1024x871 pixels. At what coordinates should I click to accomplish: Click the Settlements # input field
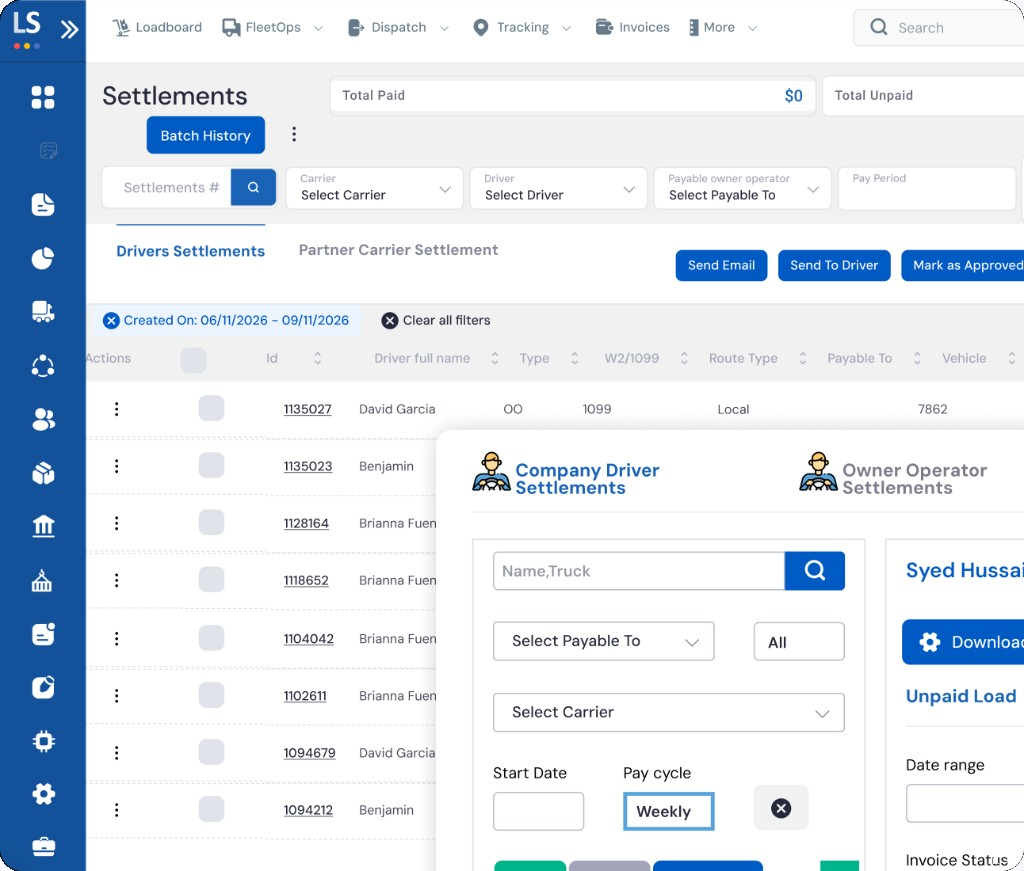click(167, 188)
